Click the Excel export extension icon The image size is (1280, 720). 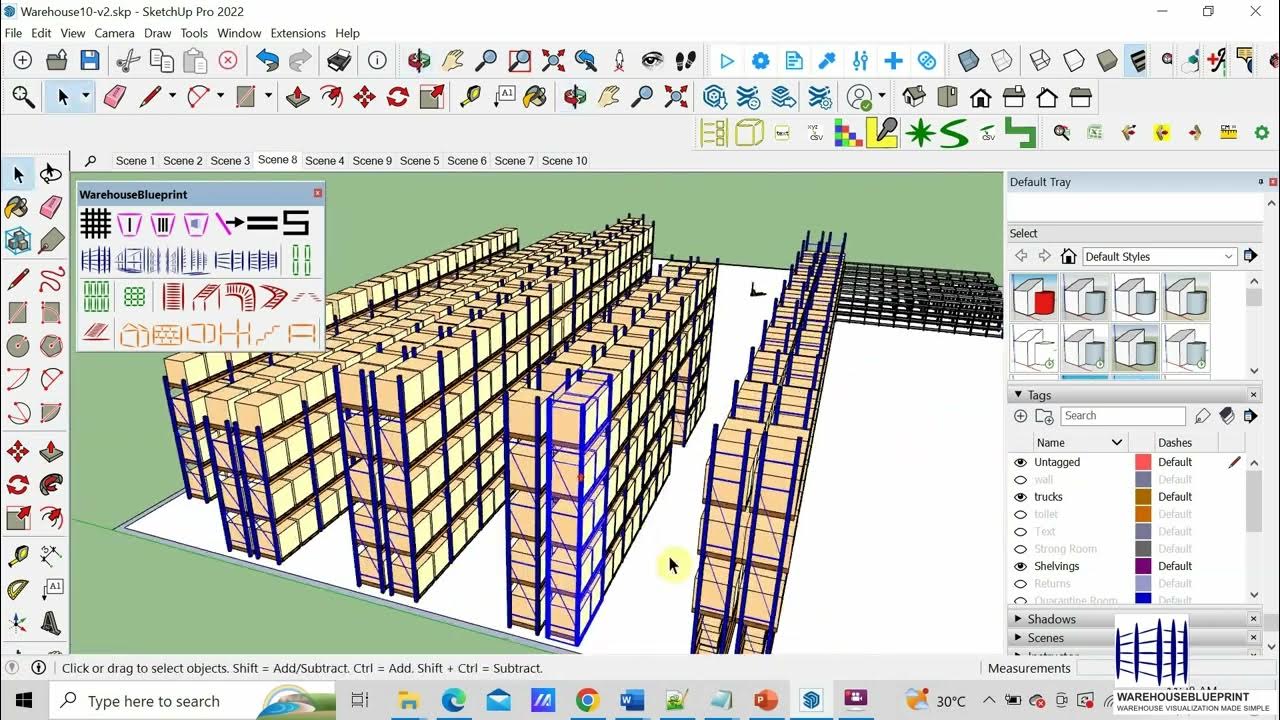(x=1095, y=132)
